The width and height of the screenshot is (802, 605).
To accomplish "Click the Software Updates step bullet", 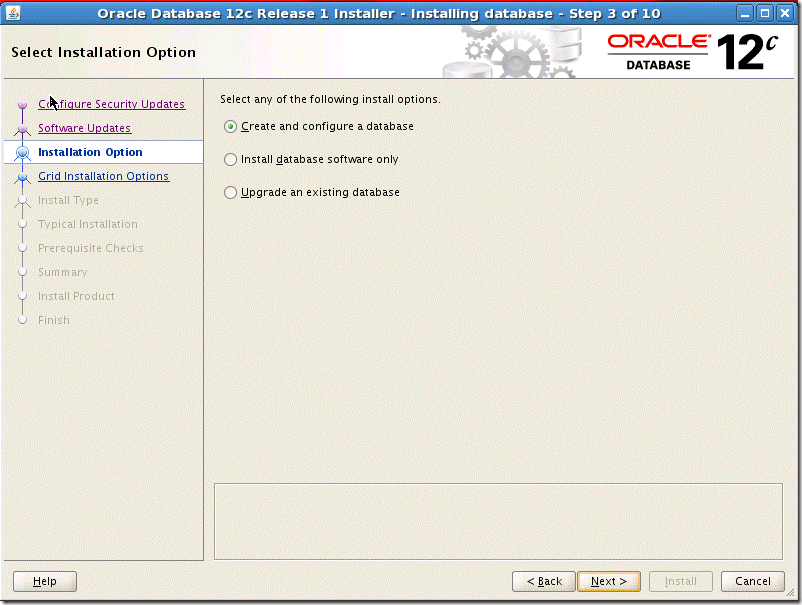I will [22, 129].
